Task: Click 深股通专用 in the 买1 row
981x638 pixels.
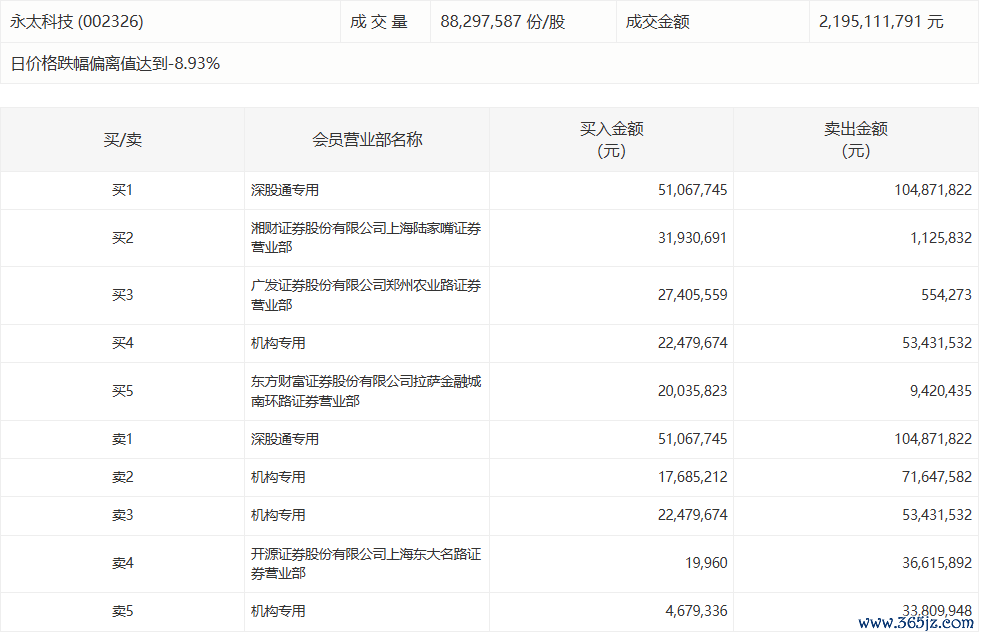Action: 285,190
